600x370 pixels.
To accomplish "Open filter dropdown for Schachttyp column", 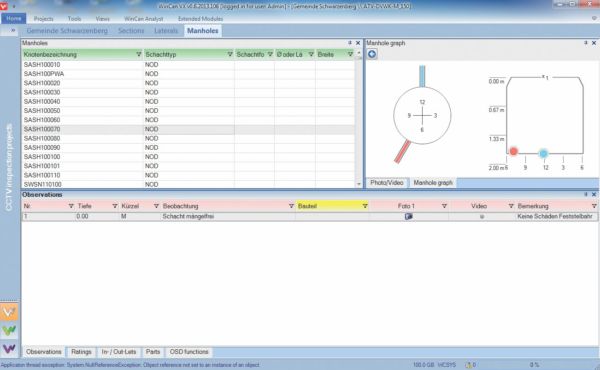I will click(230, 54).
